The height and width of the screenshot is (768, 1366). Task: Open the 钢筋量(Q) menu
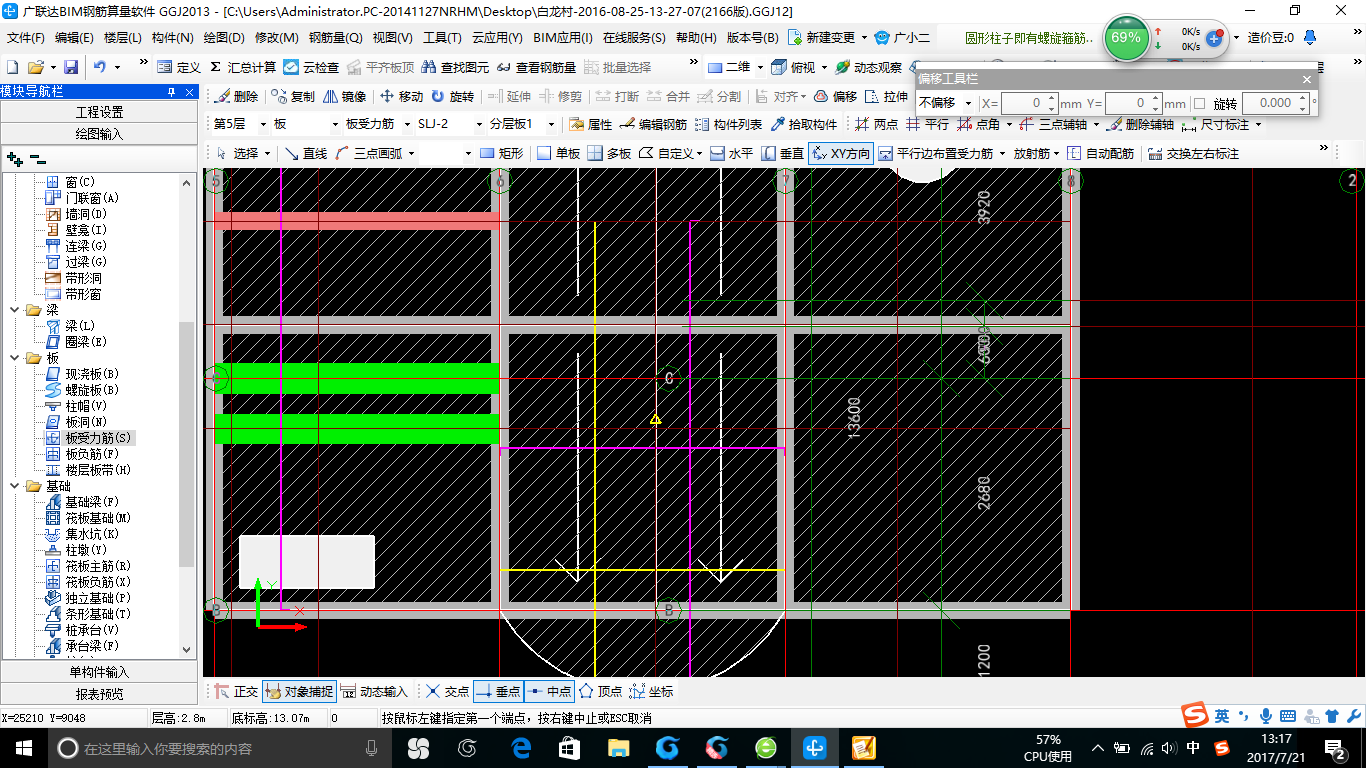pyautogui.click(x=335, y=38)
